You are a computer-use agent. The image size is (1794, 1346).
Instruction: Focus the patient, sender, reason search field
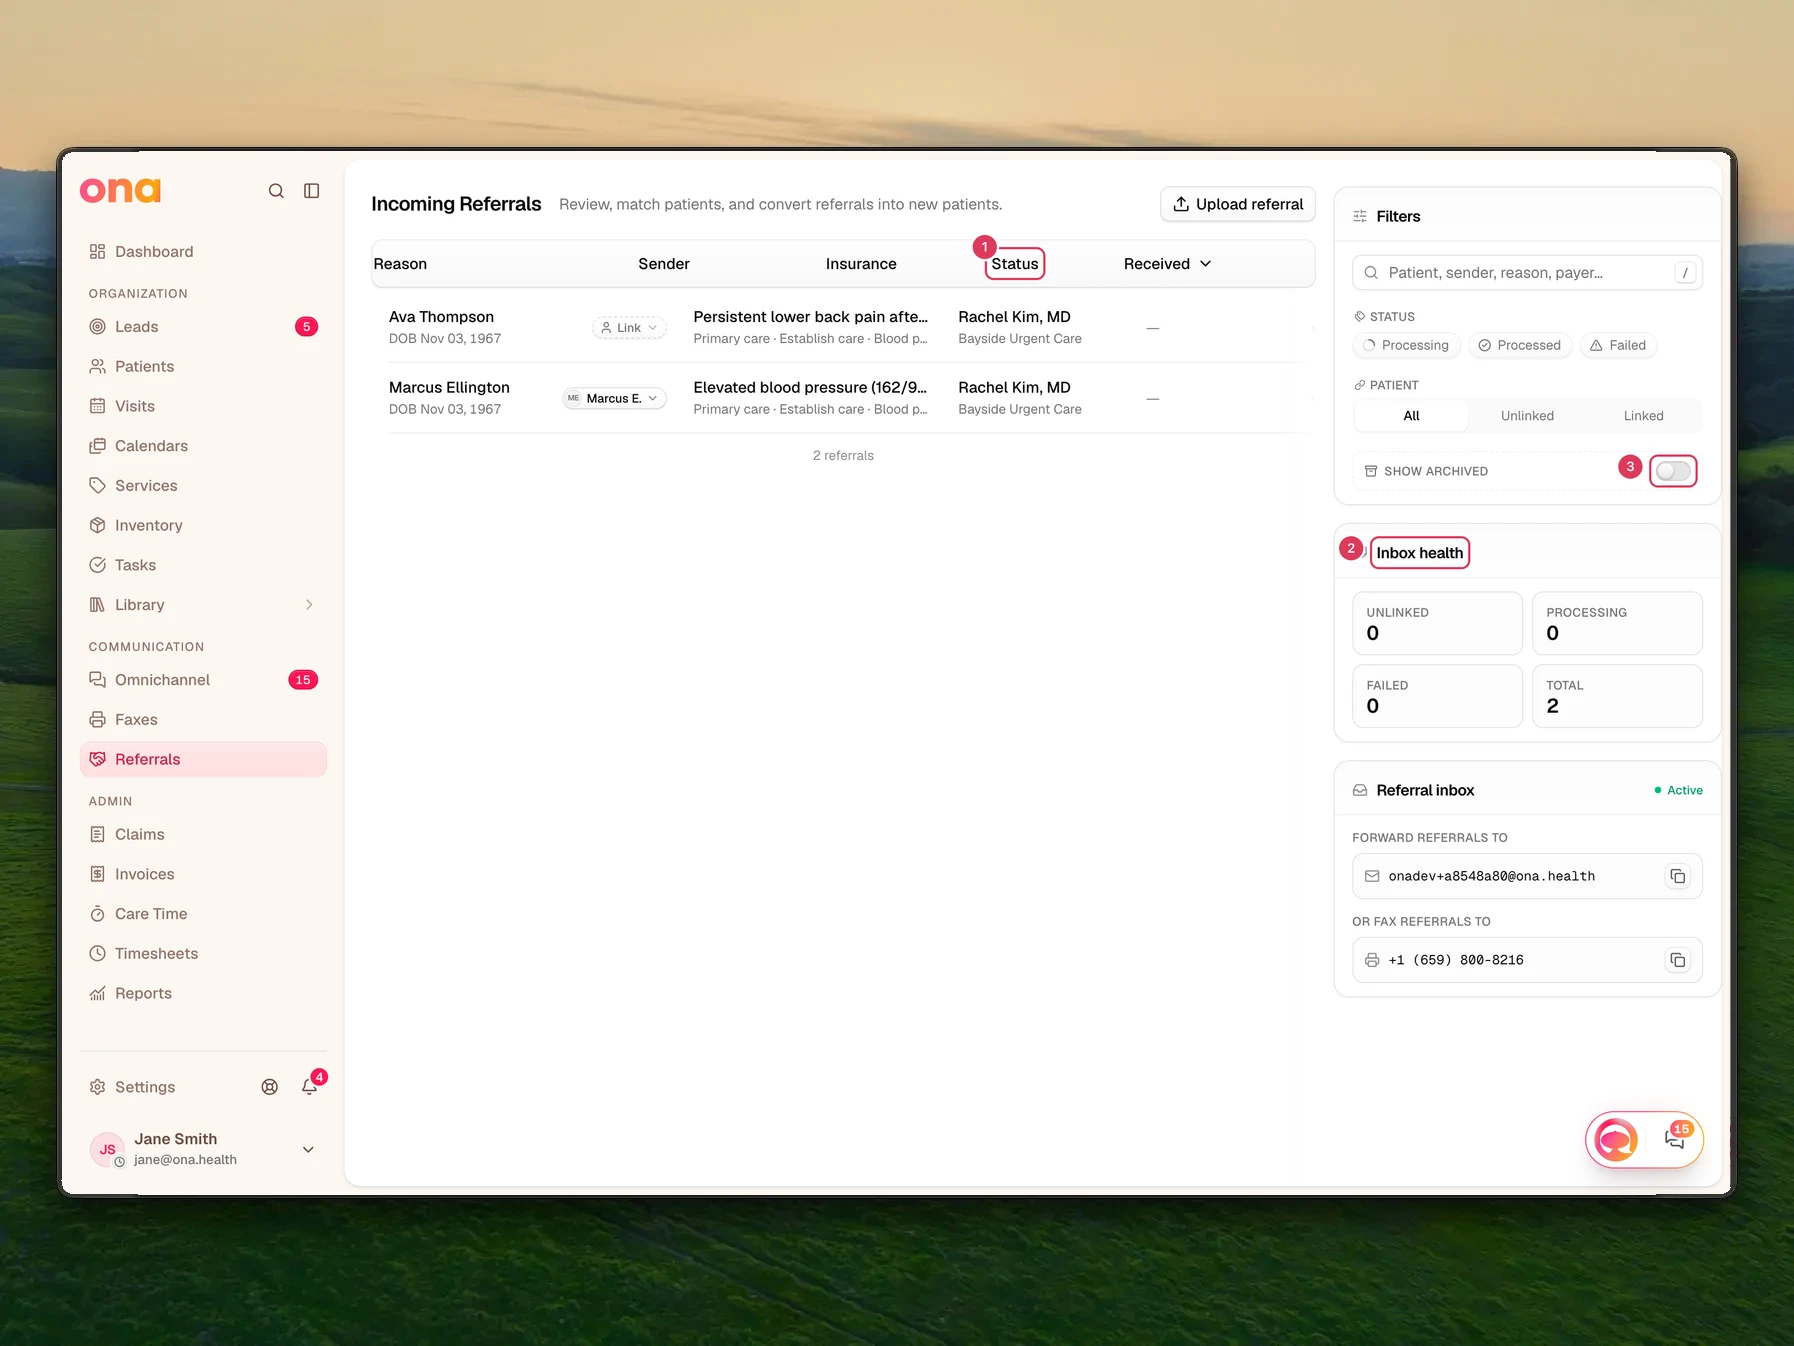1527,273
